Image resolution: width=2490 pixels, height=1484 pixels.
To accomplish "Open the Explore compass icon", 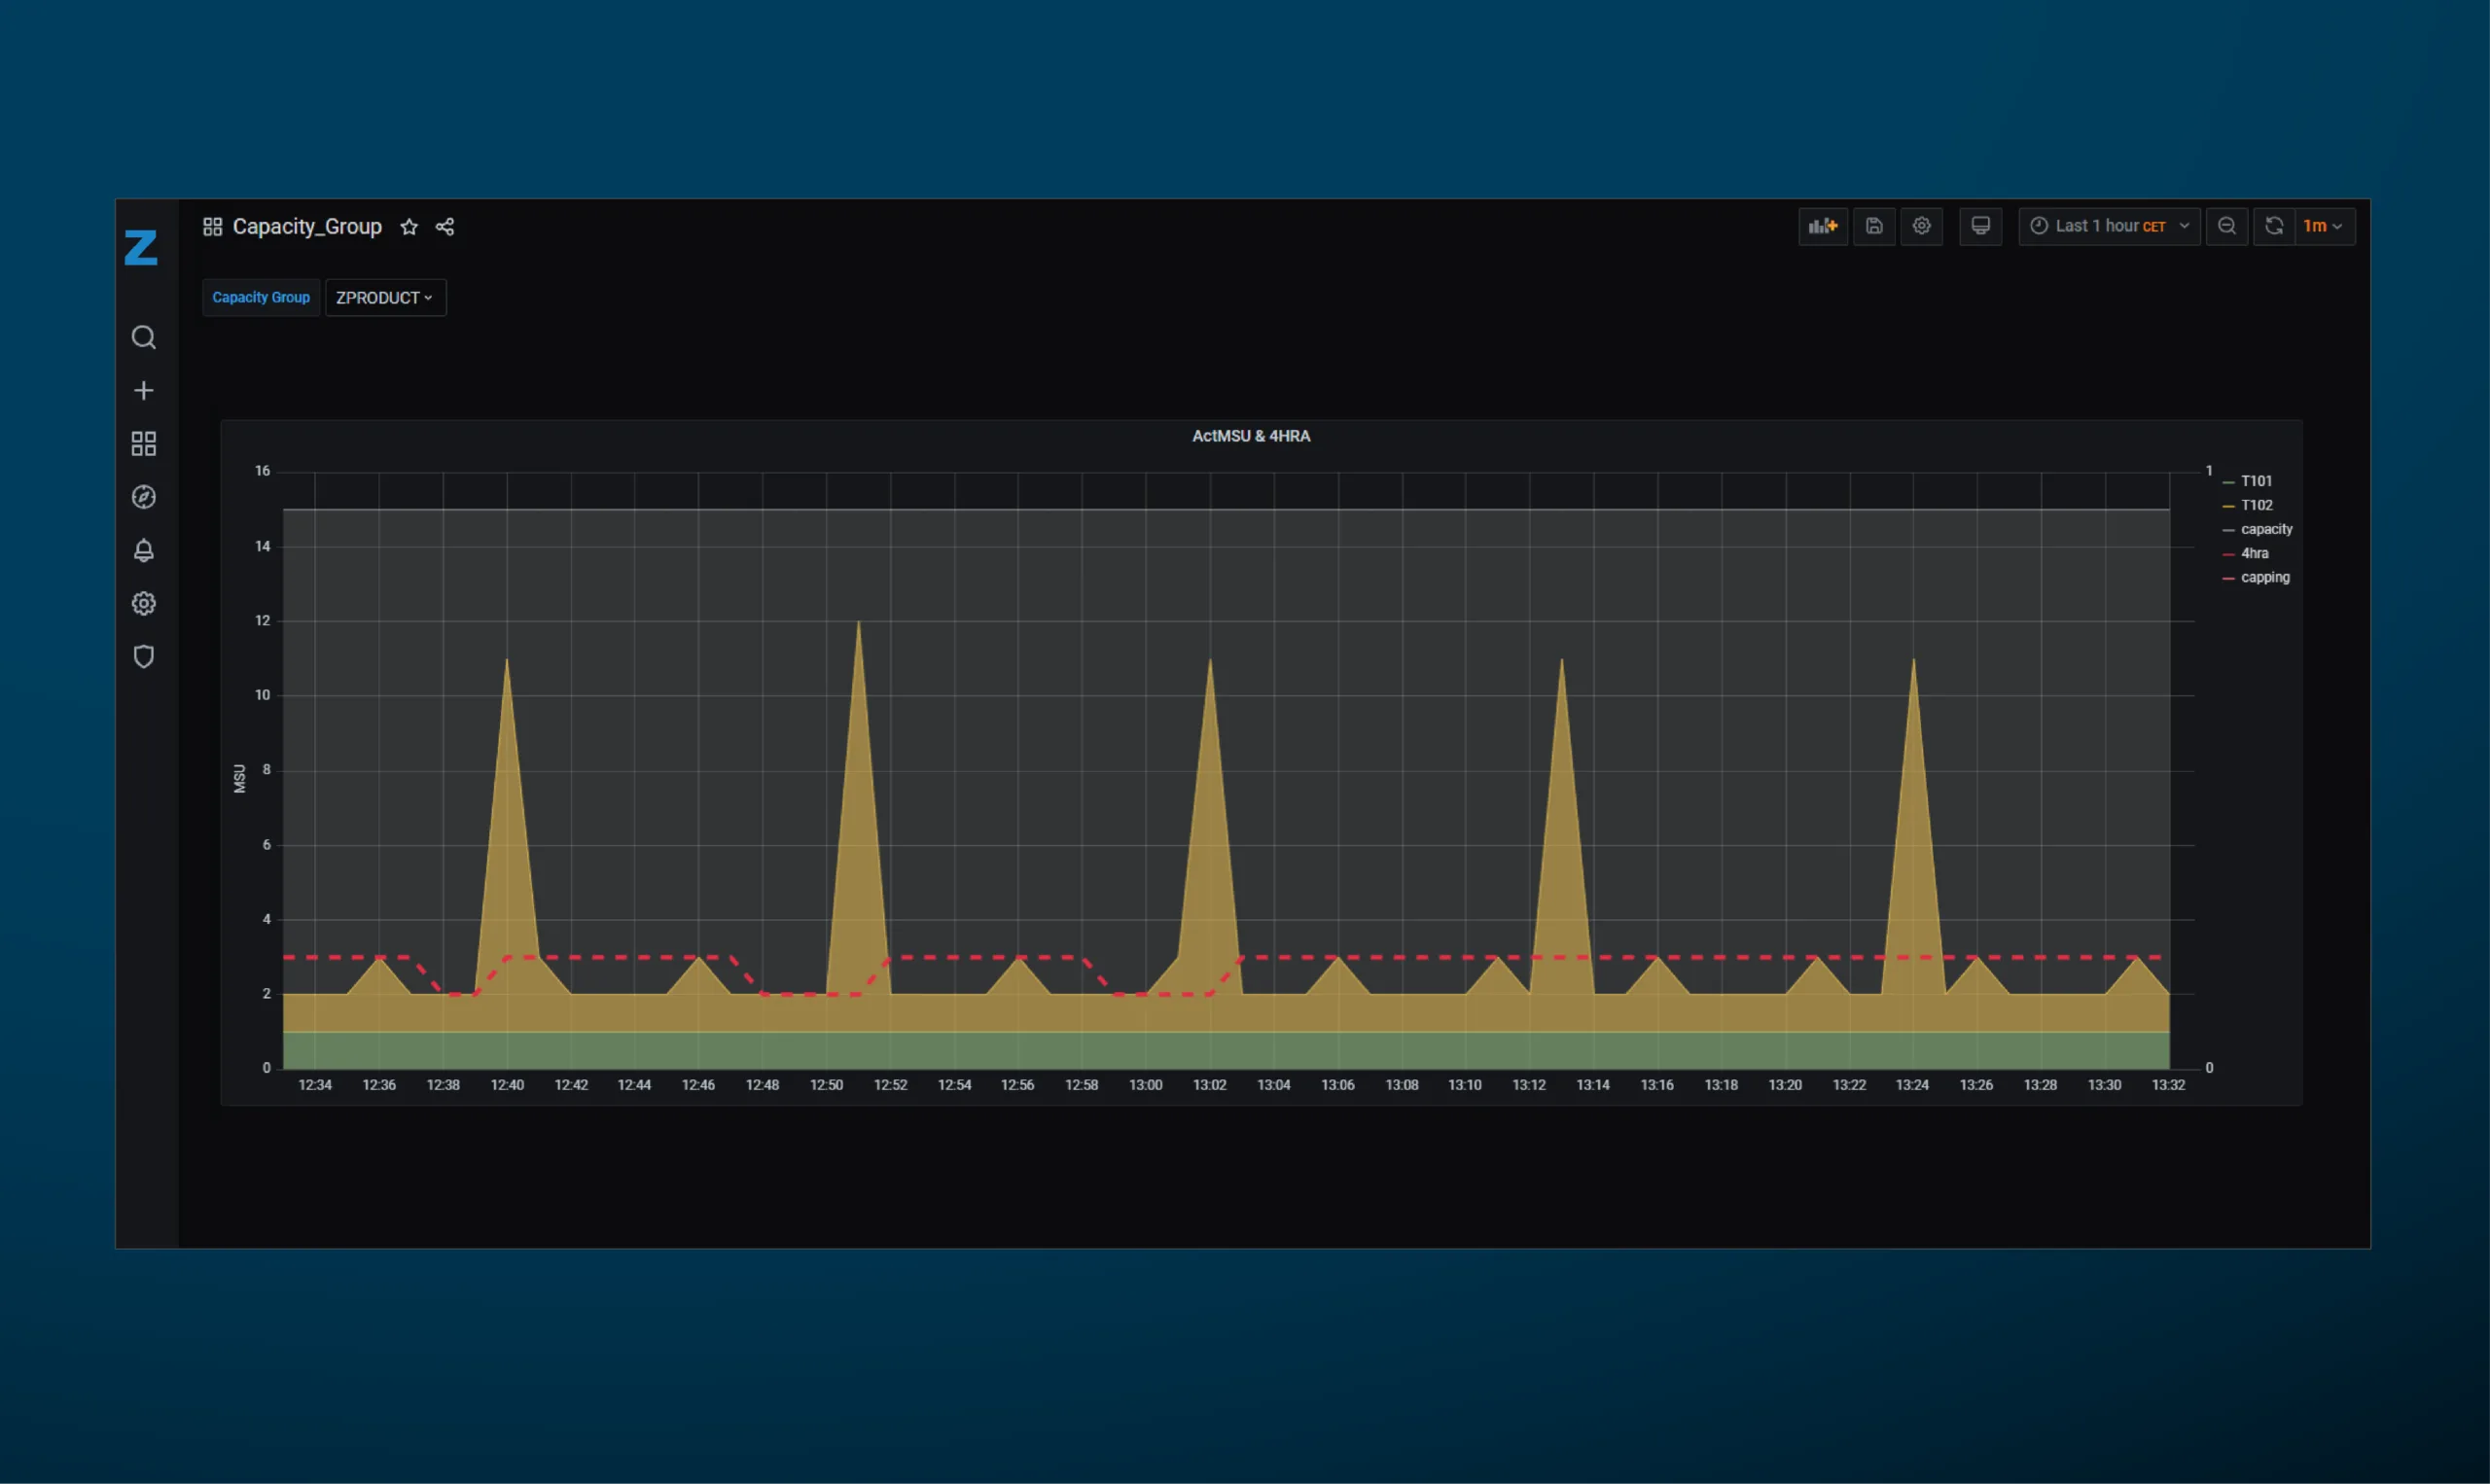I will tap(144, 497).
